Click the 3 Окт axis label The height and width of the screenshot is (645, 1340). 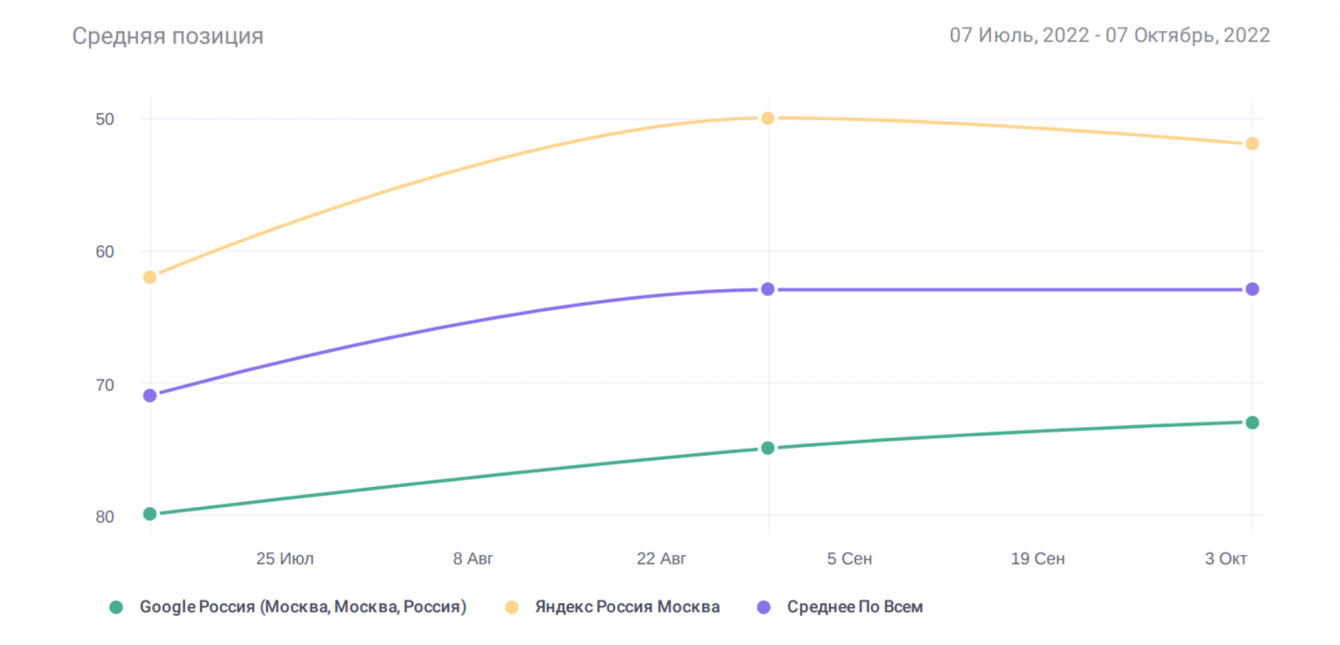point(1226,559)
